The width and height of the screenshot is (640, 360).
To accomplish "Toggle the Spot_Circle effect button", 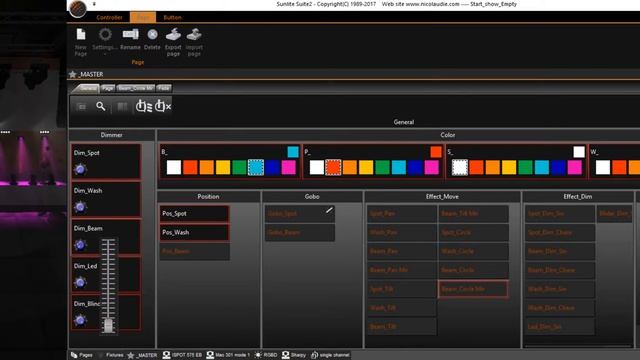I will click(x=473, y=232).
